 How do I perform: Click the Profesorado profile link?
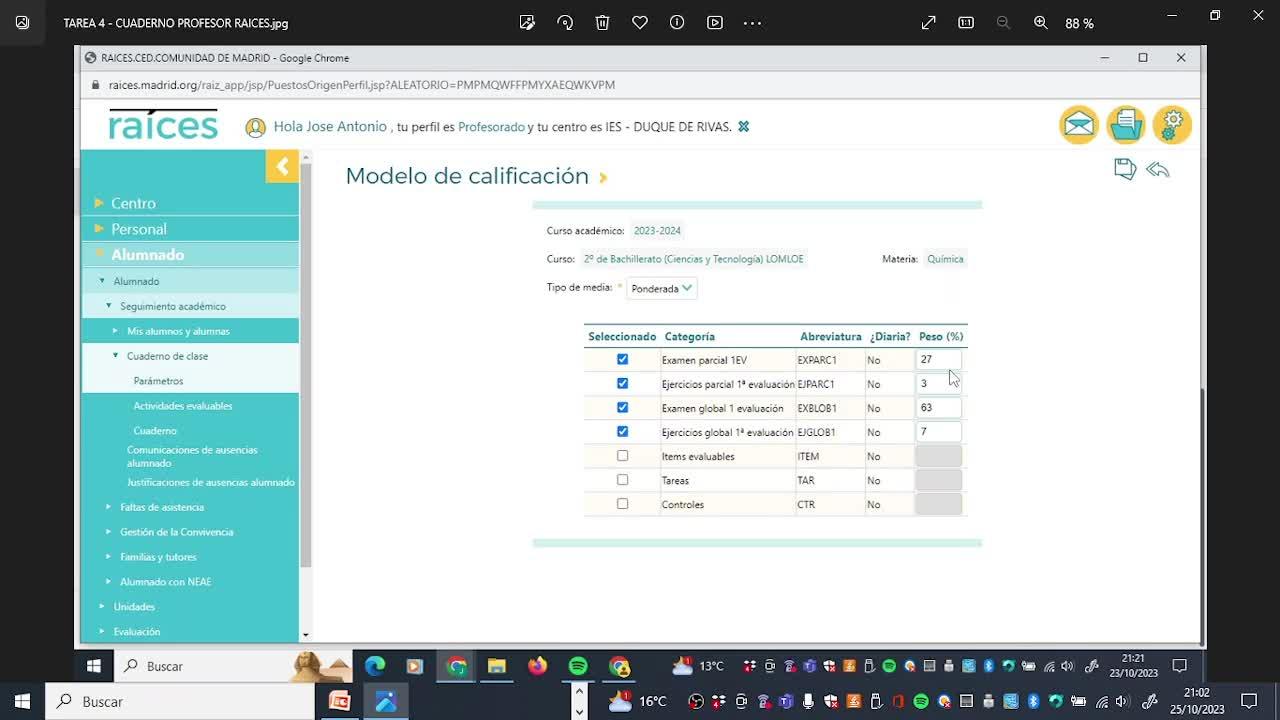[491, 127]
